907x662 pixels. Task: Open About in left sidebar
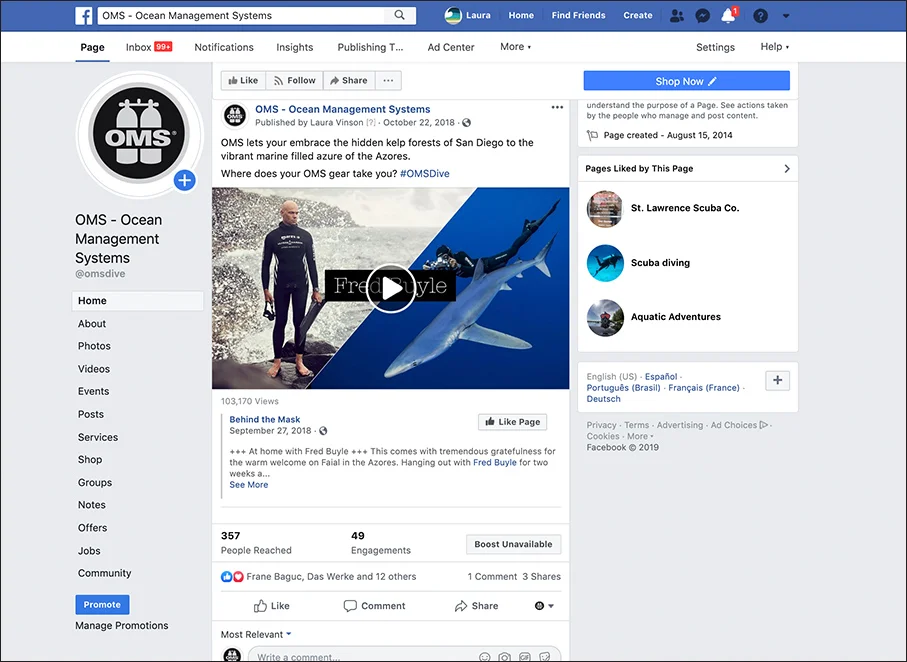(92, 323)
